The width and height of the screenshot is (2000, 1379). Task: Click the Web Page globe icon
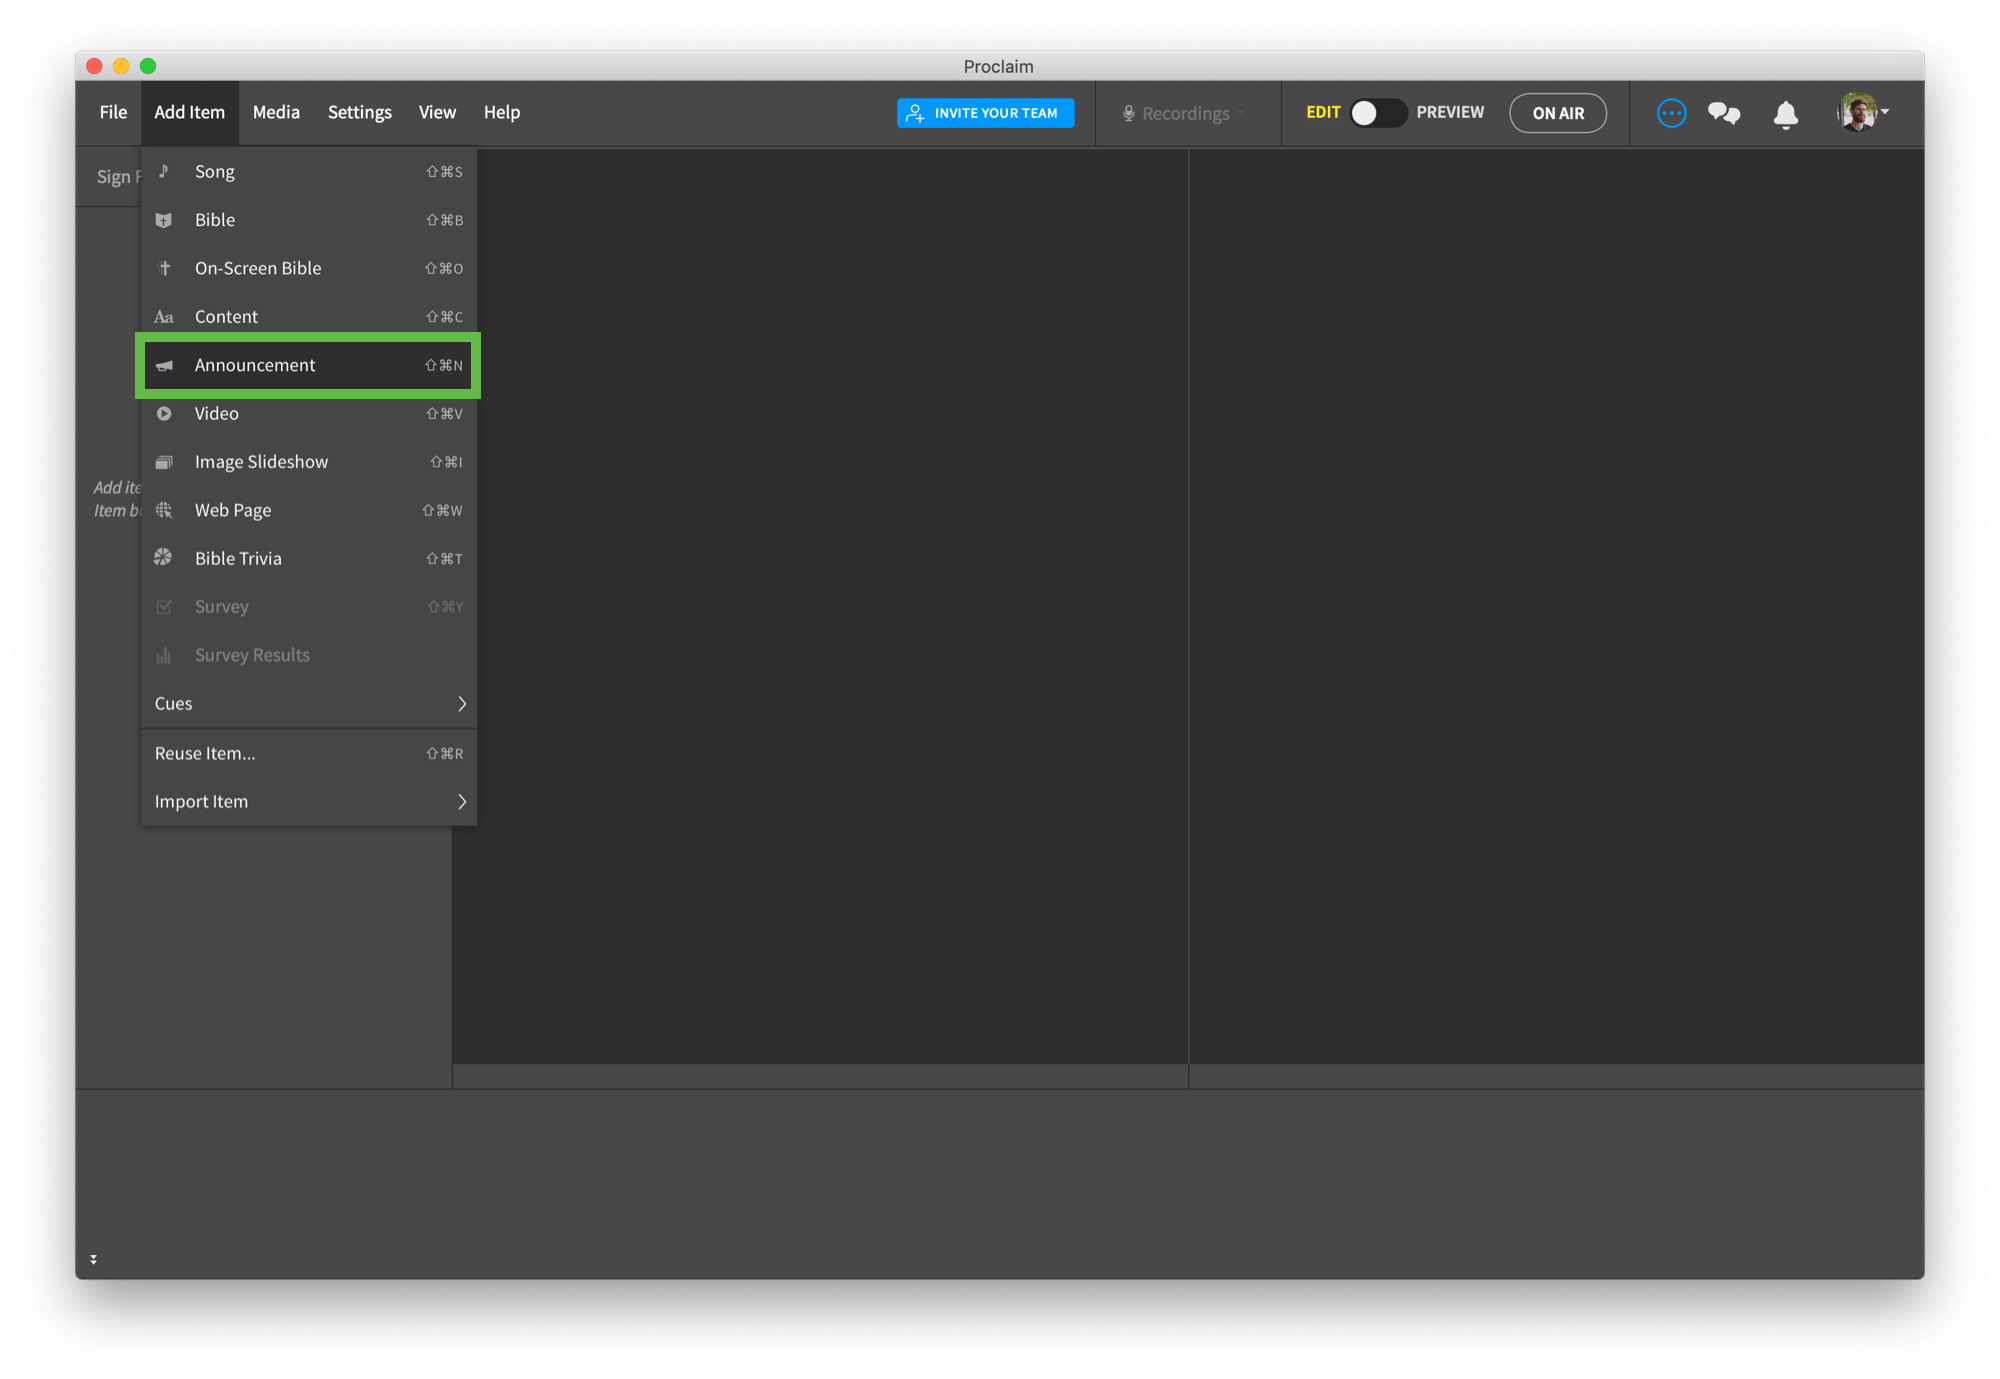click(164, 510)
